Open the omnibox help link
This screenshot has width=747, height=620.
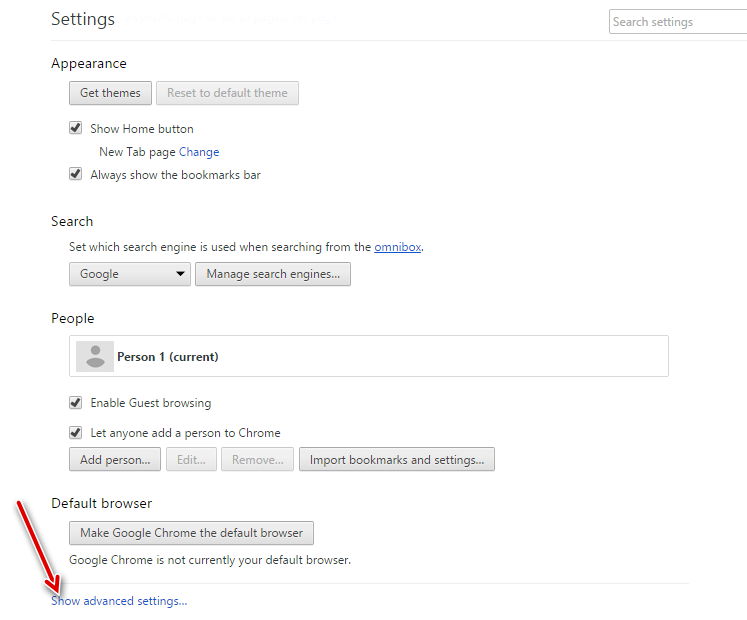point(397,247)
